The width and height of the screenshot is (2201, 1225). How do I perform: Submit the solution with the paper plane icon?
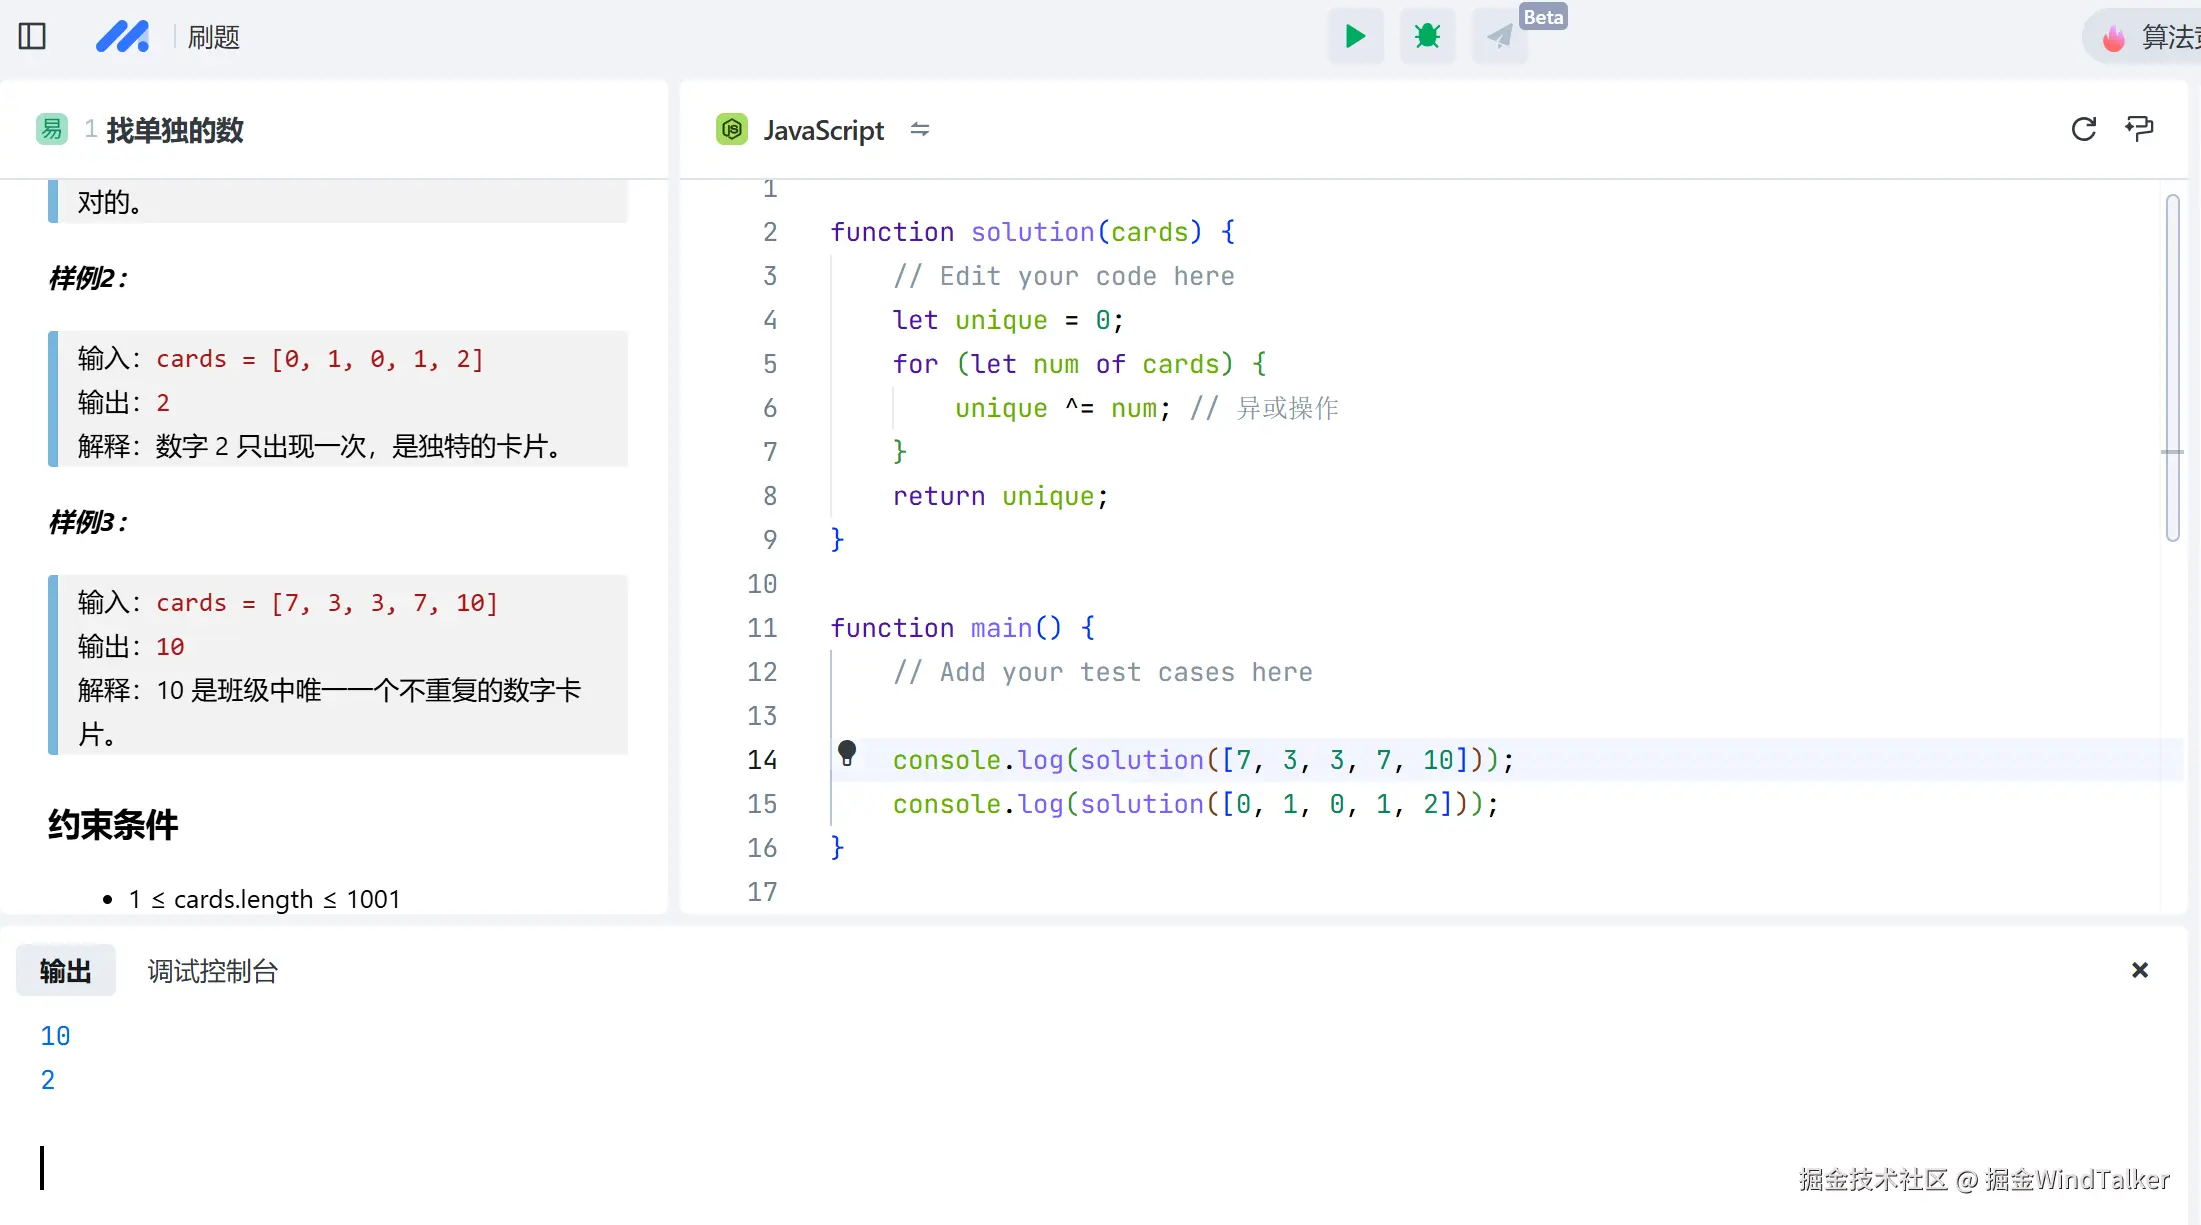(1499, 36)
